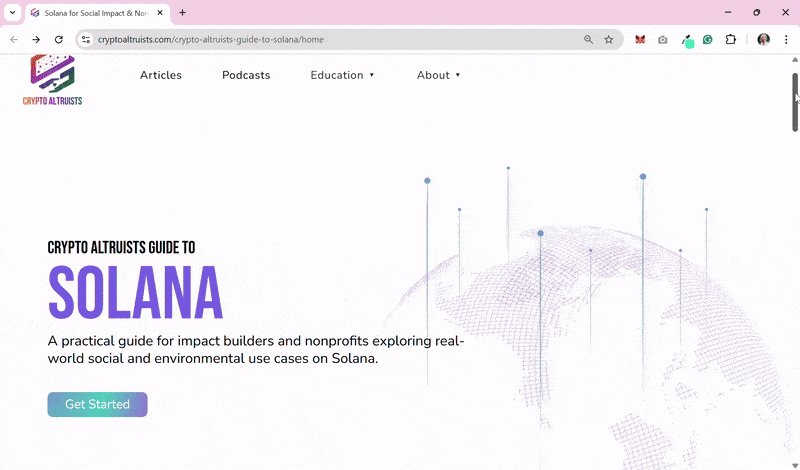800x470 pixels.
Task: Click the camera screenshot extension icon
Action: click(663, 40)
